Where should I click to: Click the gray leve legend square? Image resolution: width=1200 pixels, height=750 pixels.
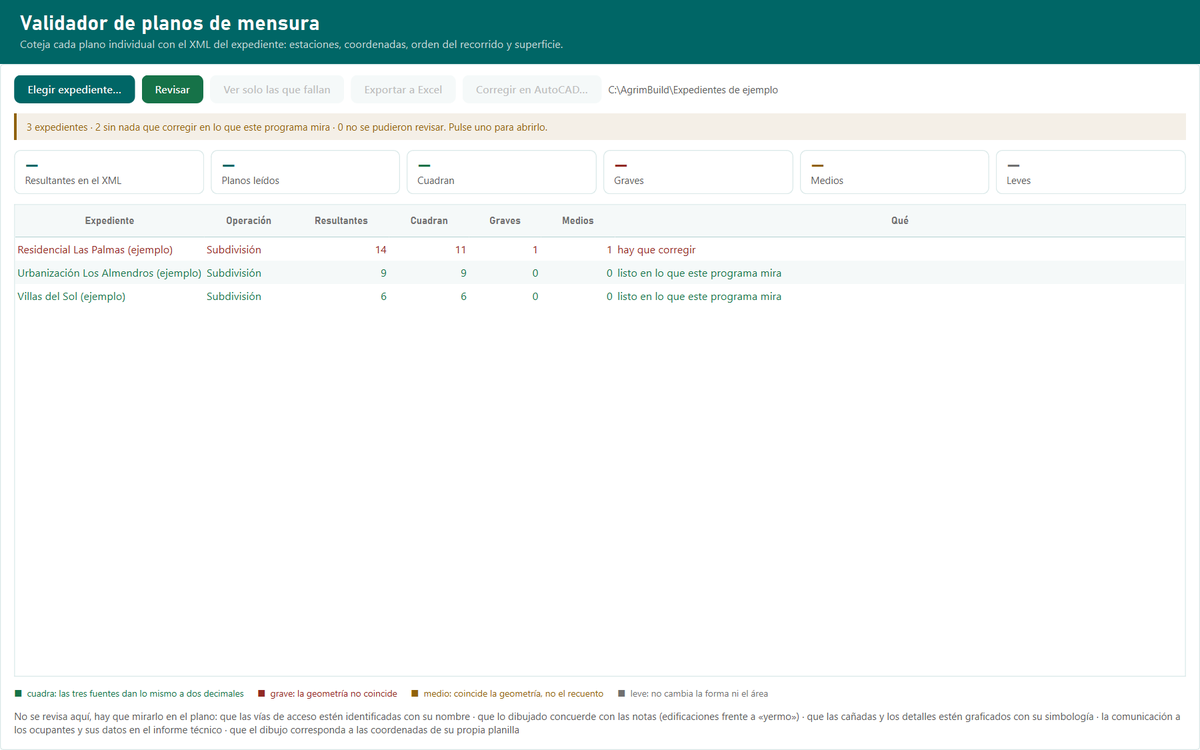[621, 693]
